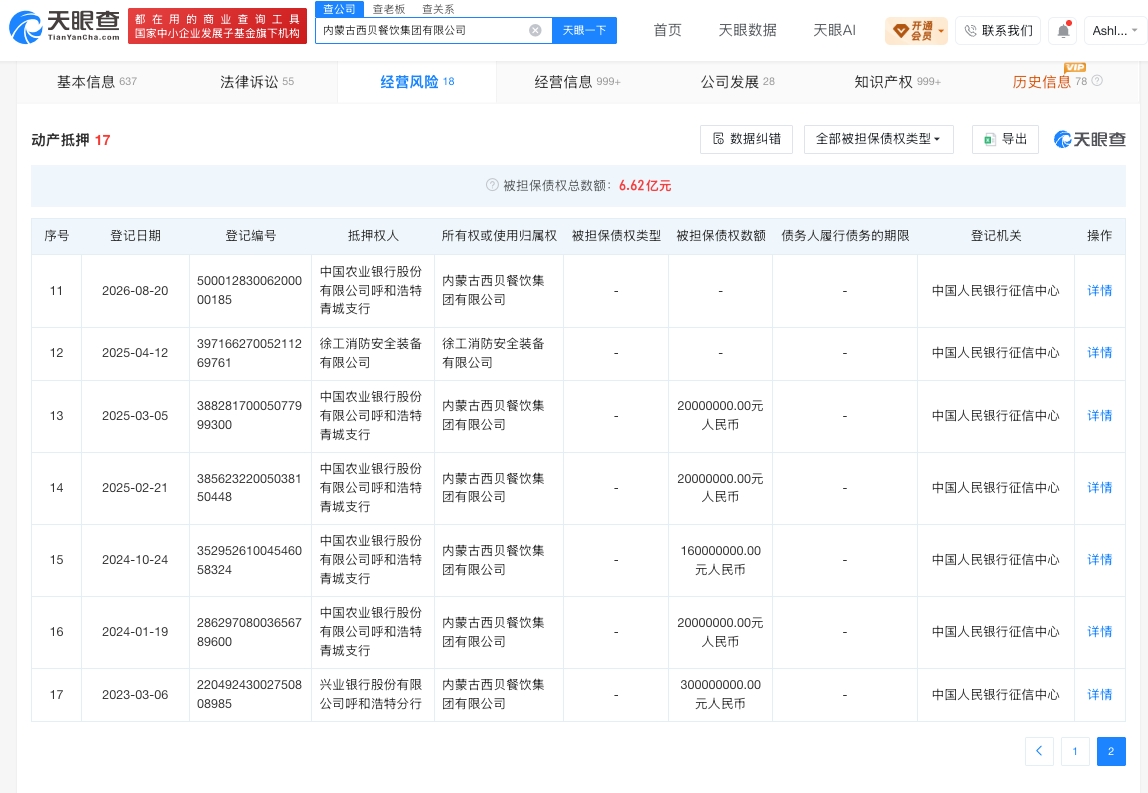
Task: Open the 开通会员 VIP dropdown
Action: coord(916,31)
